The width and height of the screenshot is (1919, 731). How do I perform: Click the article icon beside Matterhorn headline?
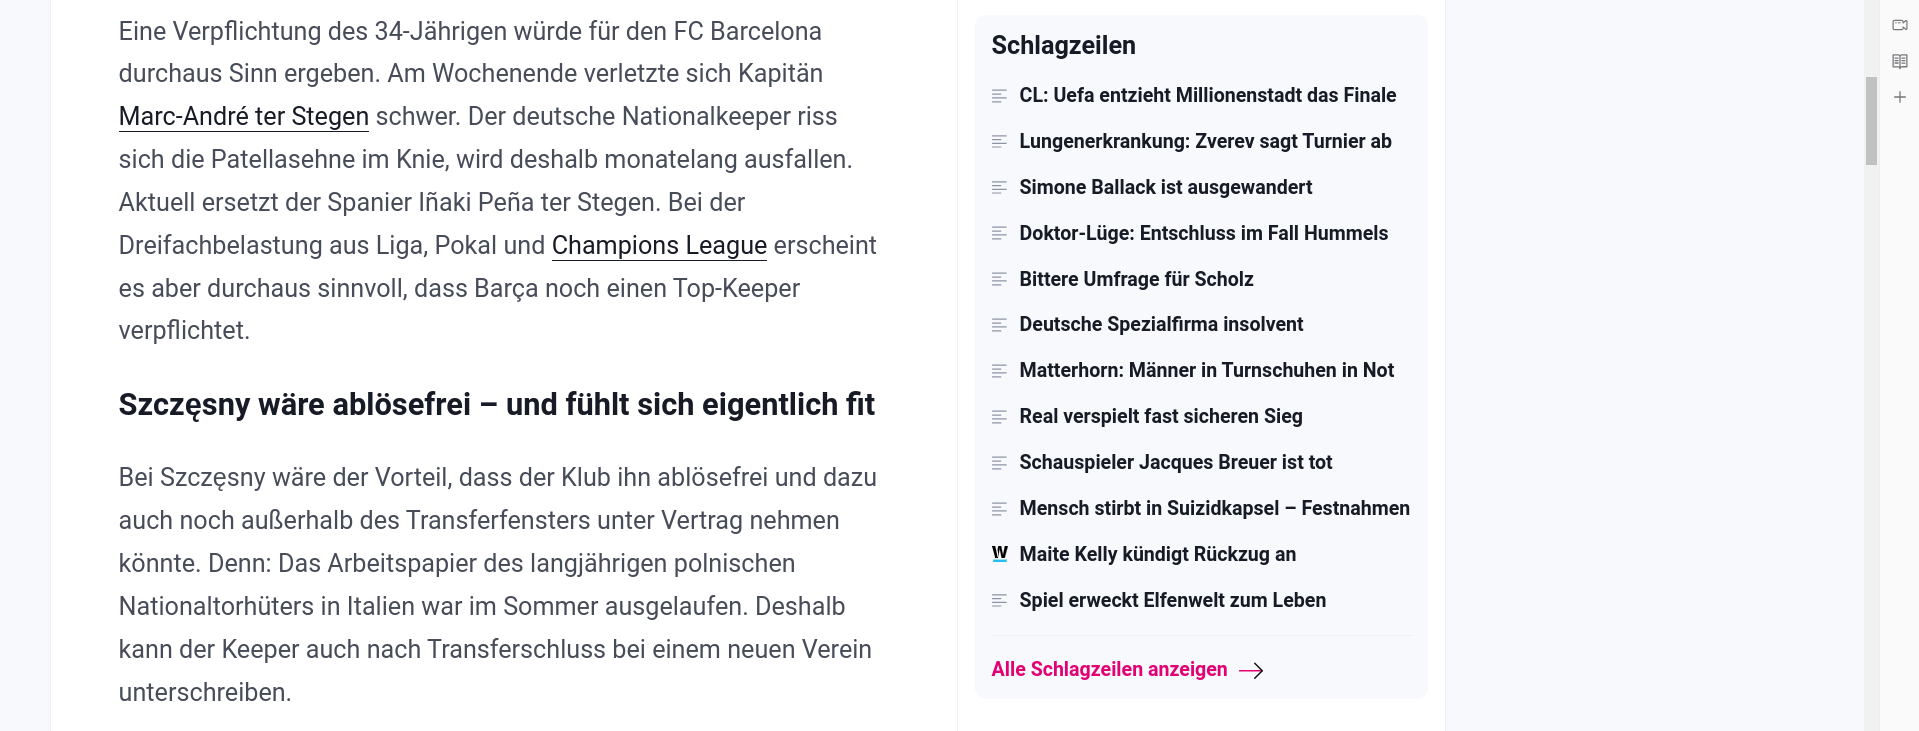[x=999, y=371]
